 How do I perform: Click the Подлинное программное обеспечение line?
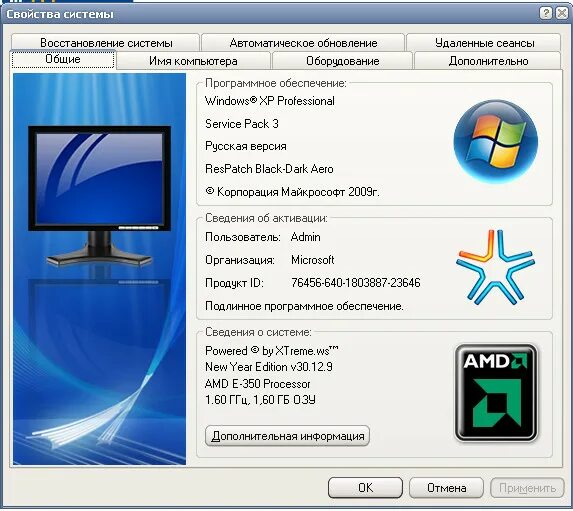(x=304, y=306)
